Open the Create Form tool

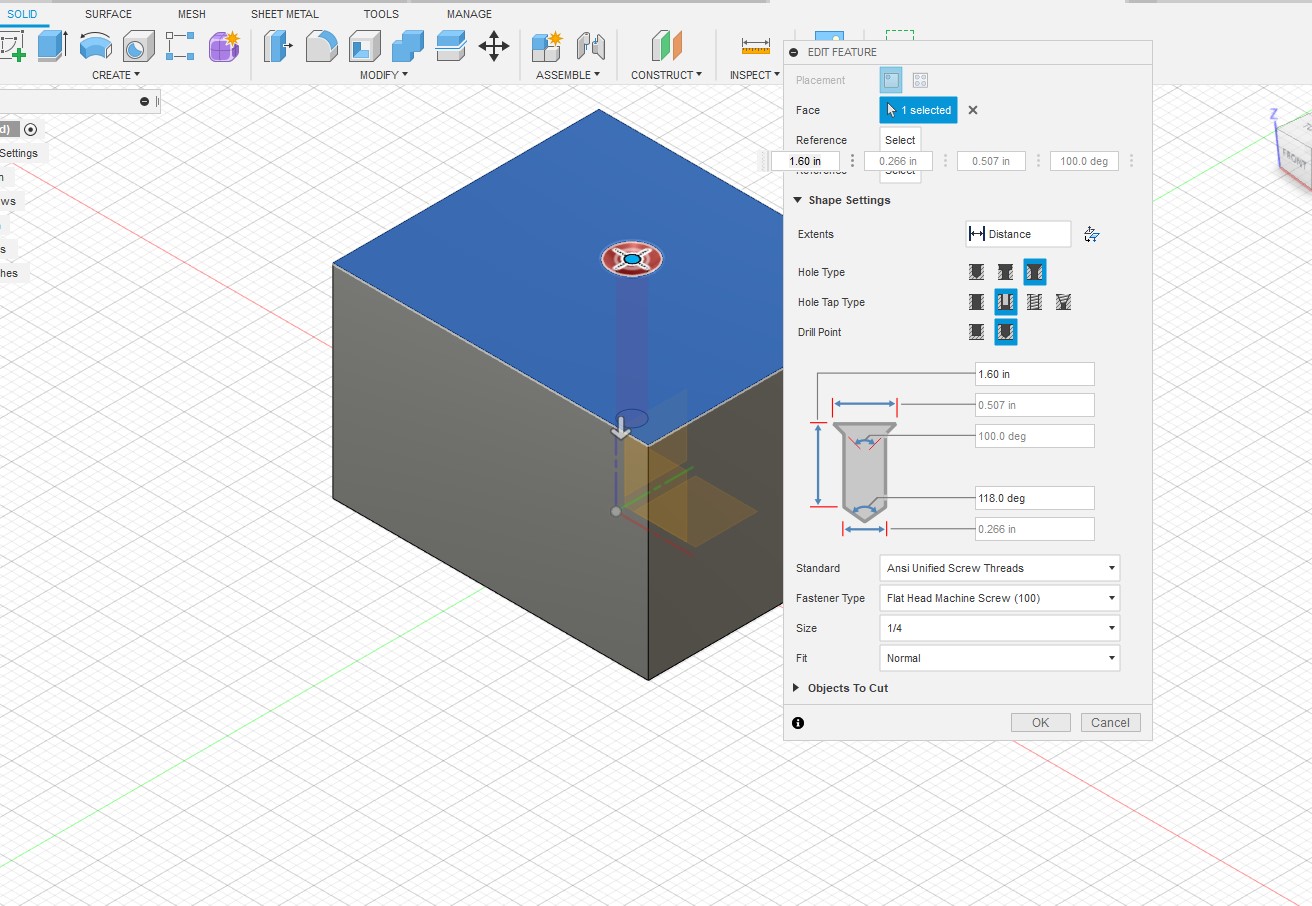pyautogui.click(x=223, y=46)
